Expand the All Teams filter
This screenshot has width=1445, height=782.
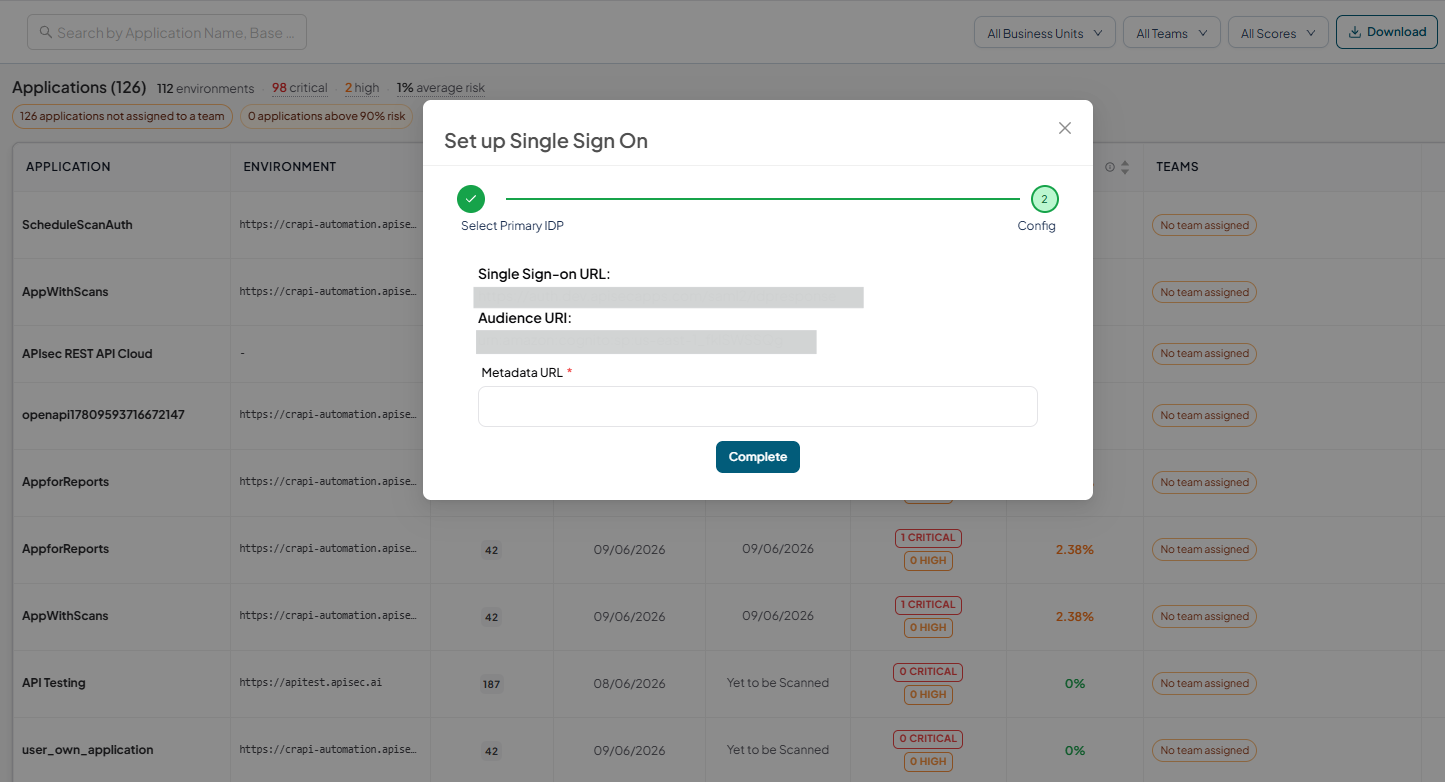click(x=1172, y=33)
